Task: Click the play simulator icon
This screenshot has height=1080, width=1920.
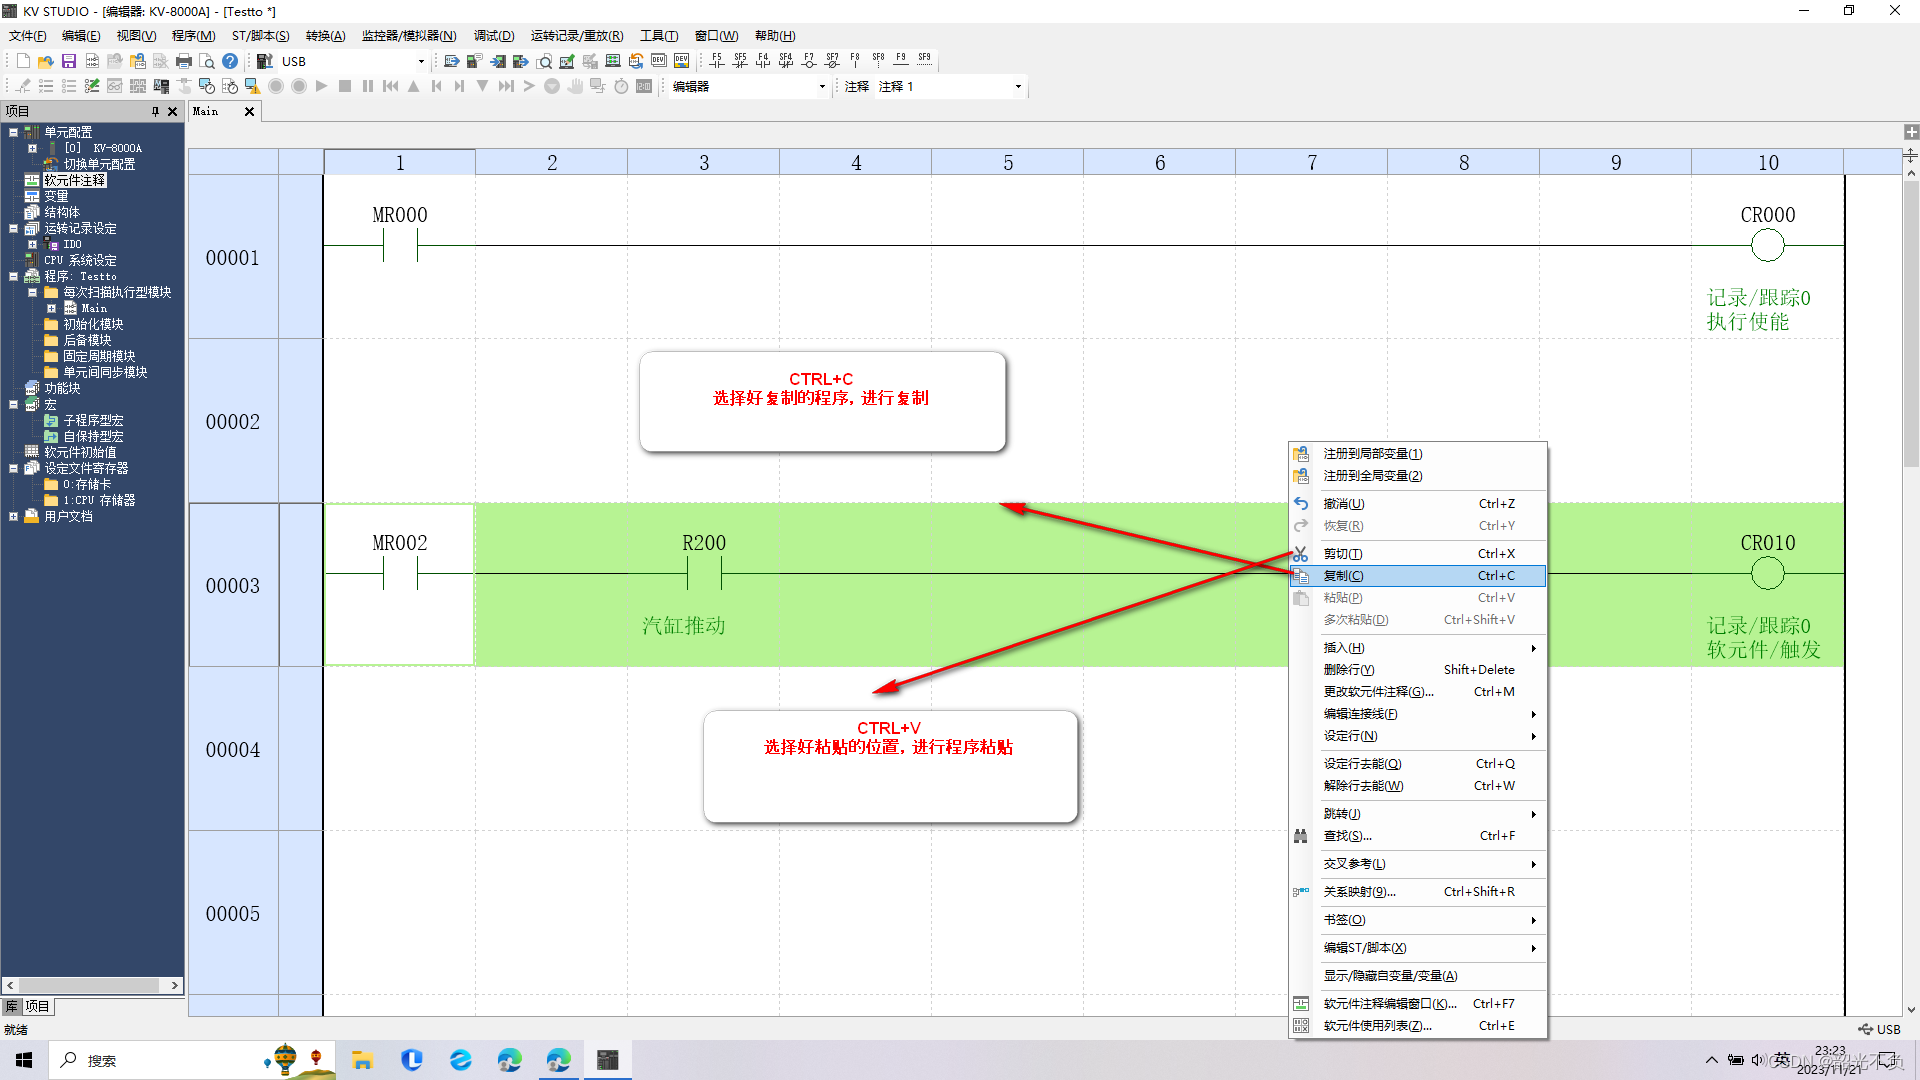Action: [x=322, y=87]
